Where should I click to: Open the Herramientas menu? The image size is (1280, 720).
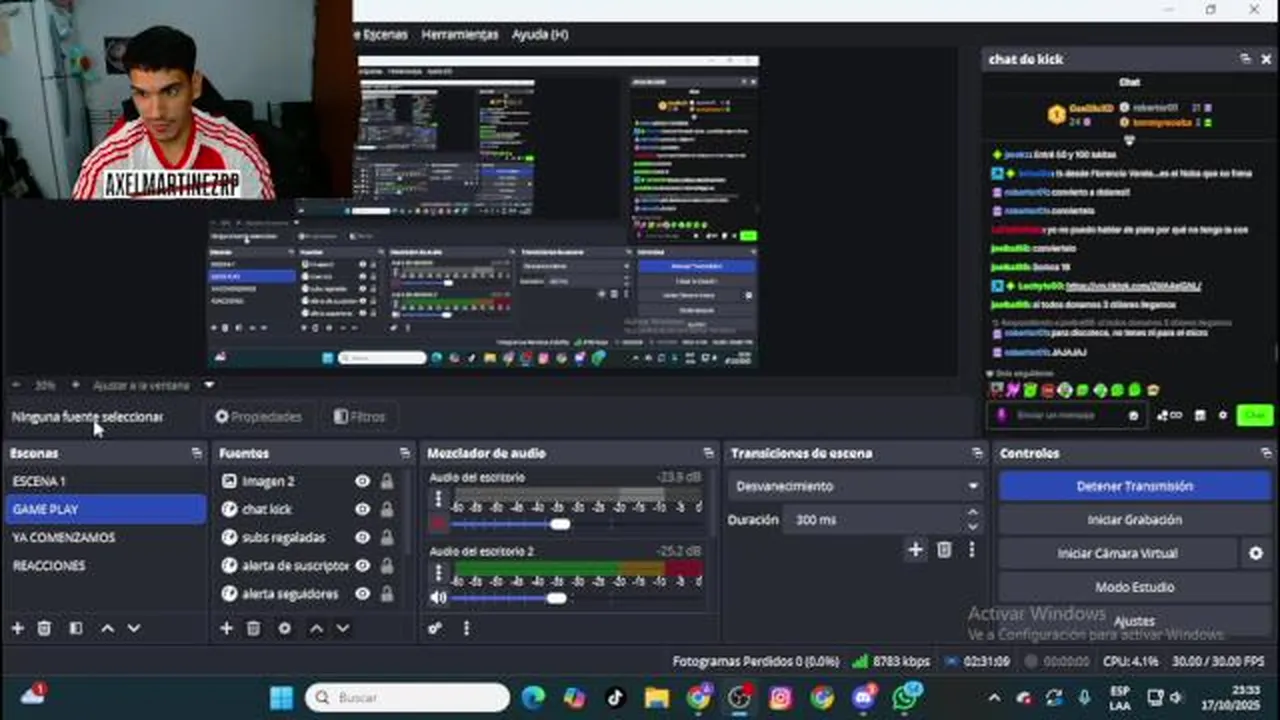(x=460, y=34)
